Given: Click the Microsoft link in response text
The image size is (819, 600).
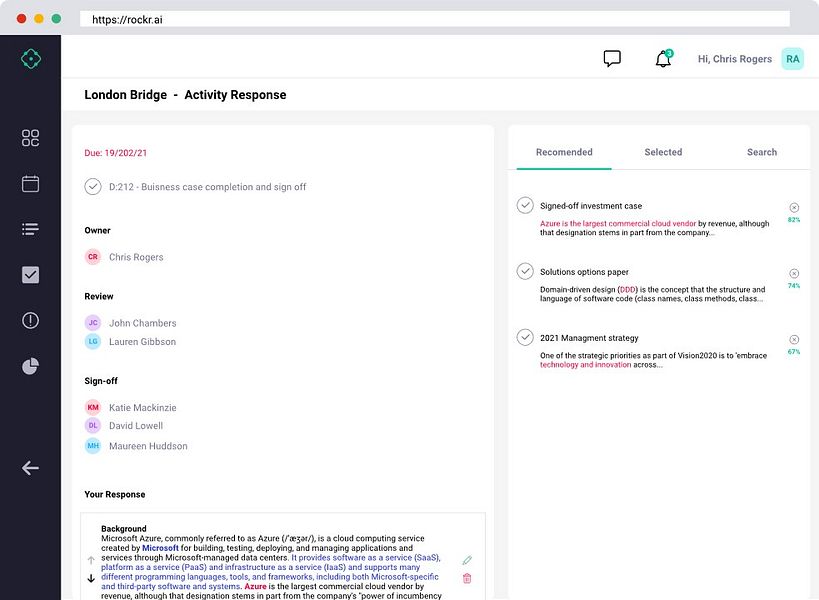Looking at the screenshot, I should [x=160, y=548].
